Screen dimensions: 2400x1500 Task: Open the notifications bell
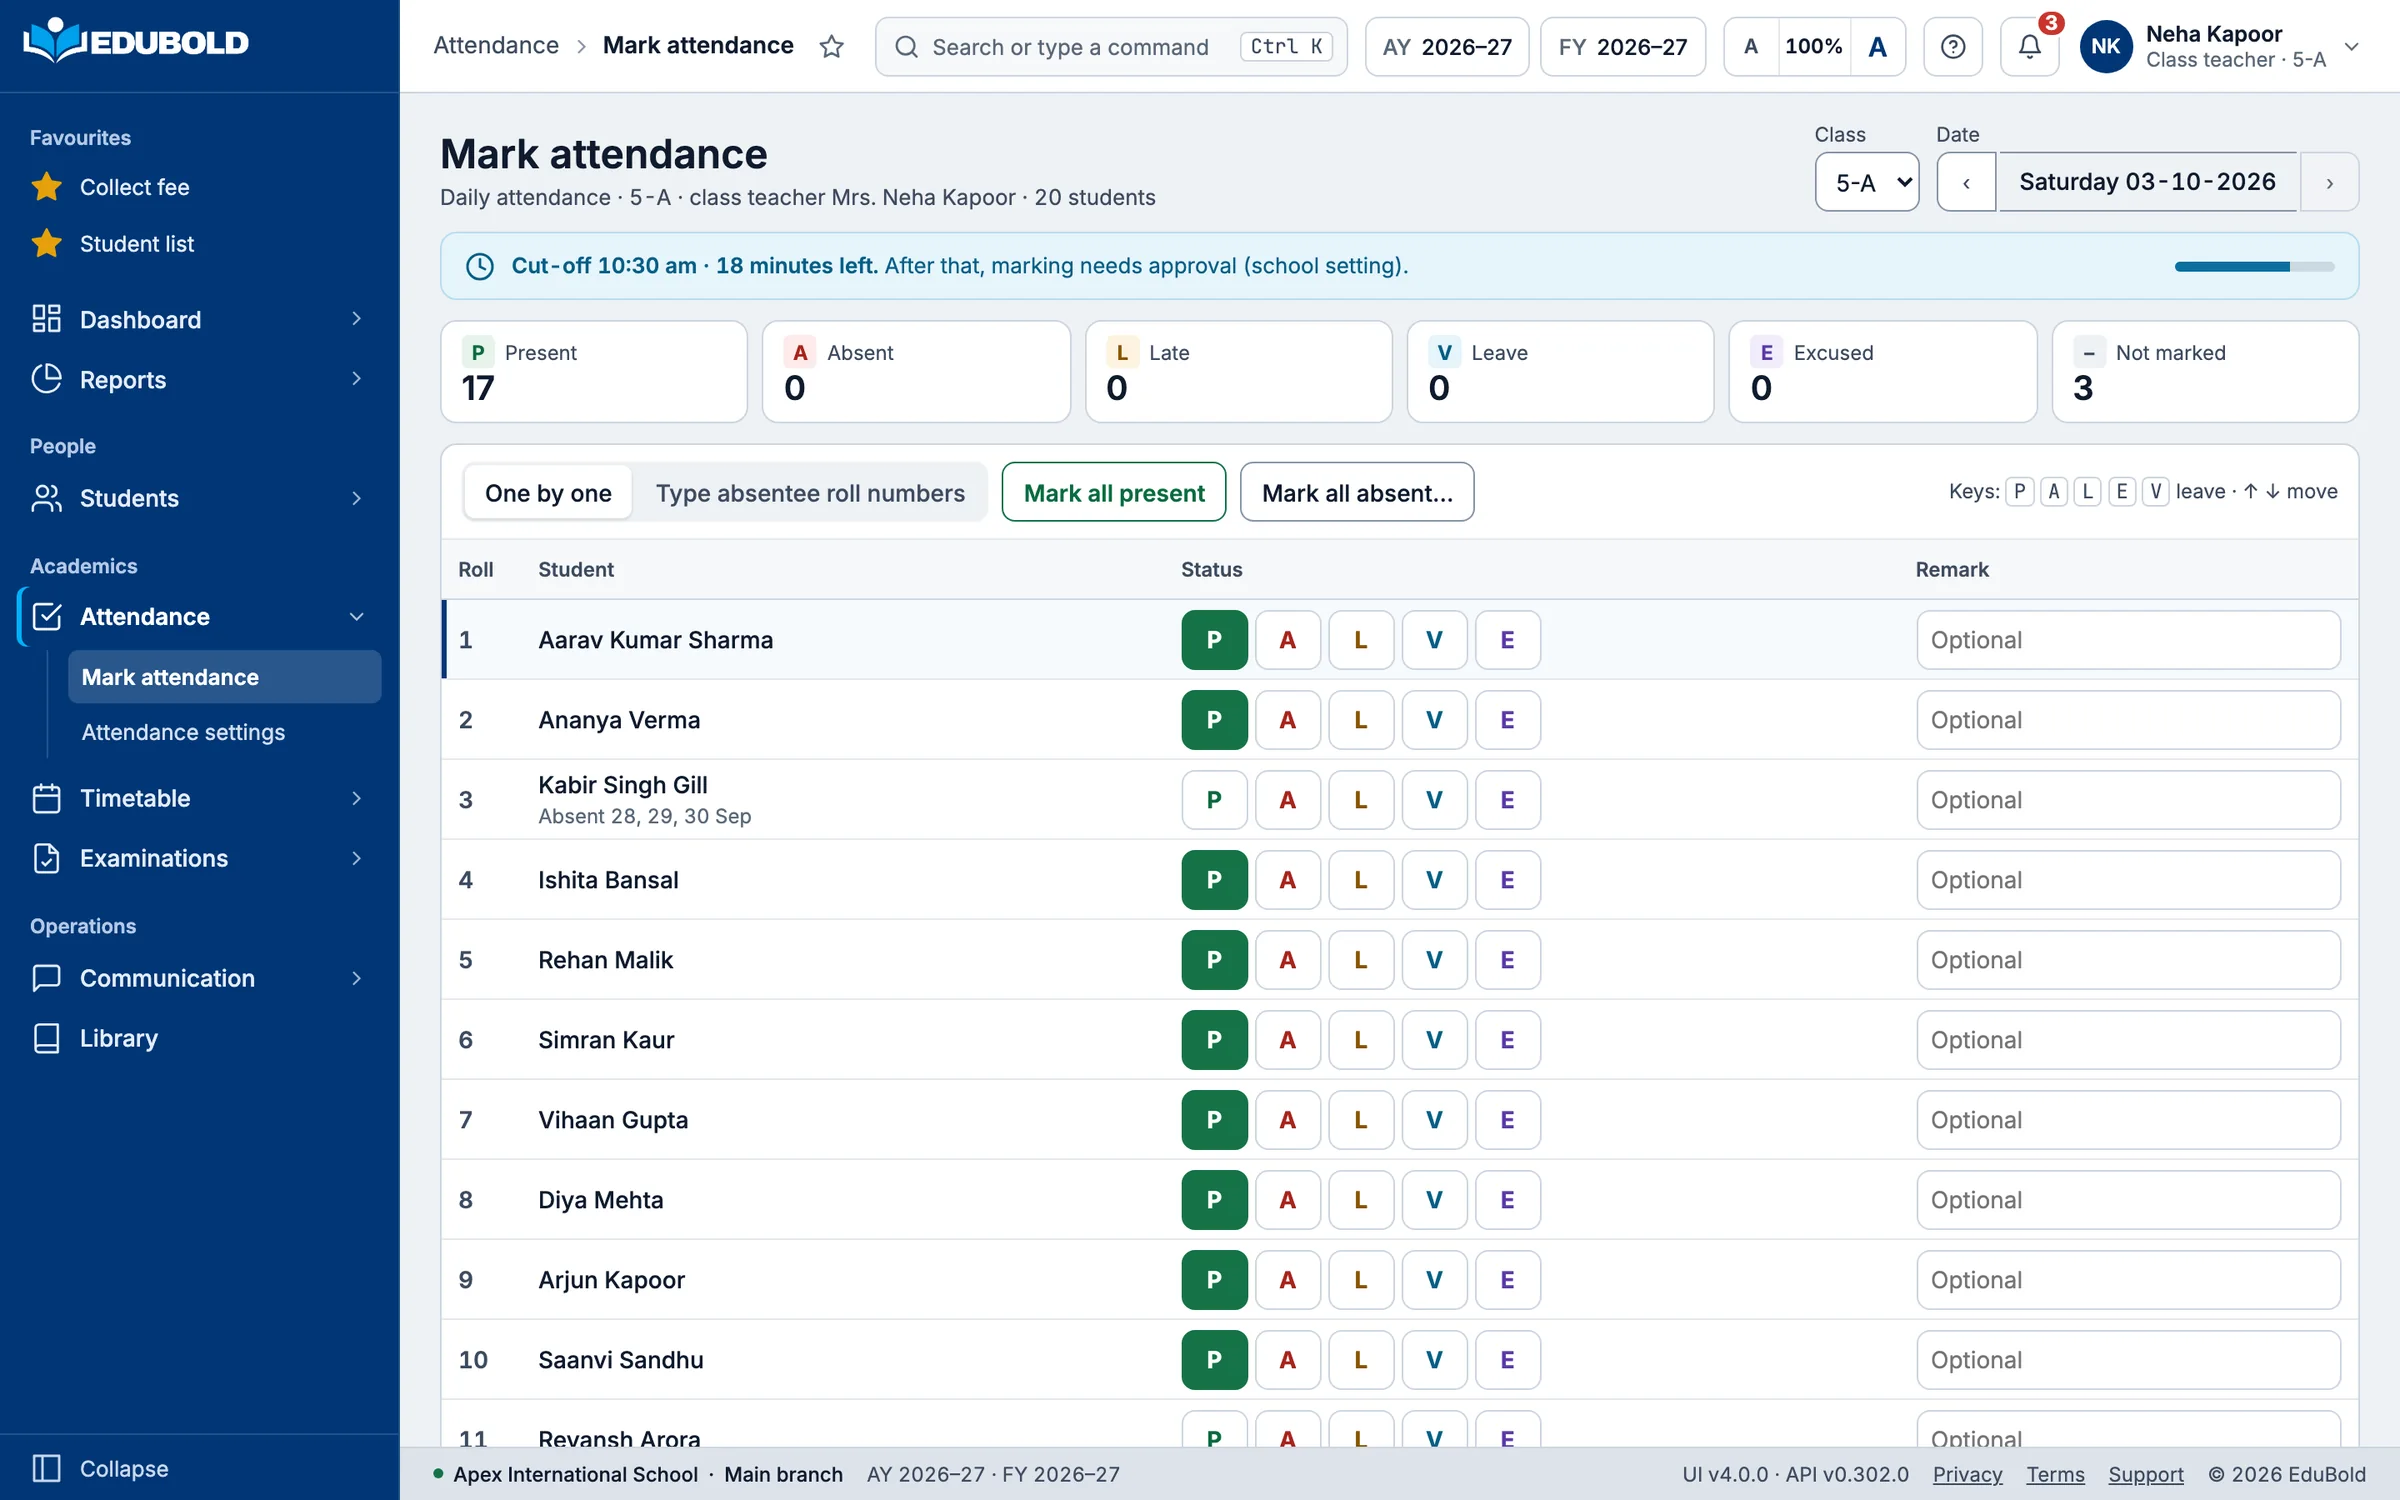[2029, 46]
